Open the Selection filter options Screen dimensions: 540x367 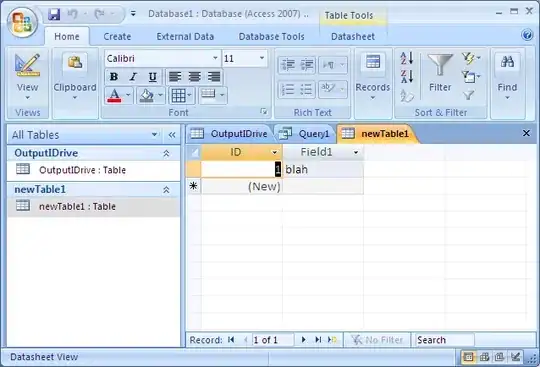(471, 59)
